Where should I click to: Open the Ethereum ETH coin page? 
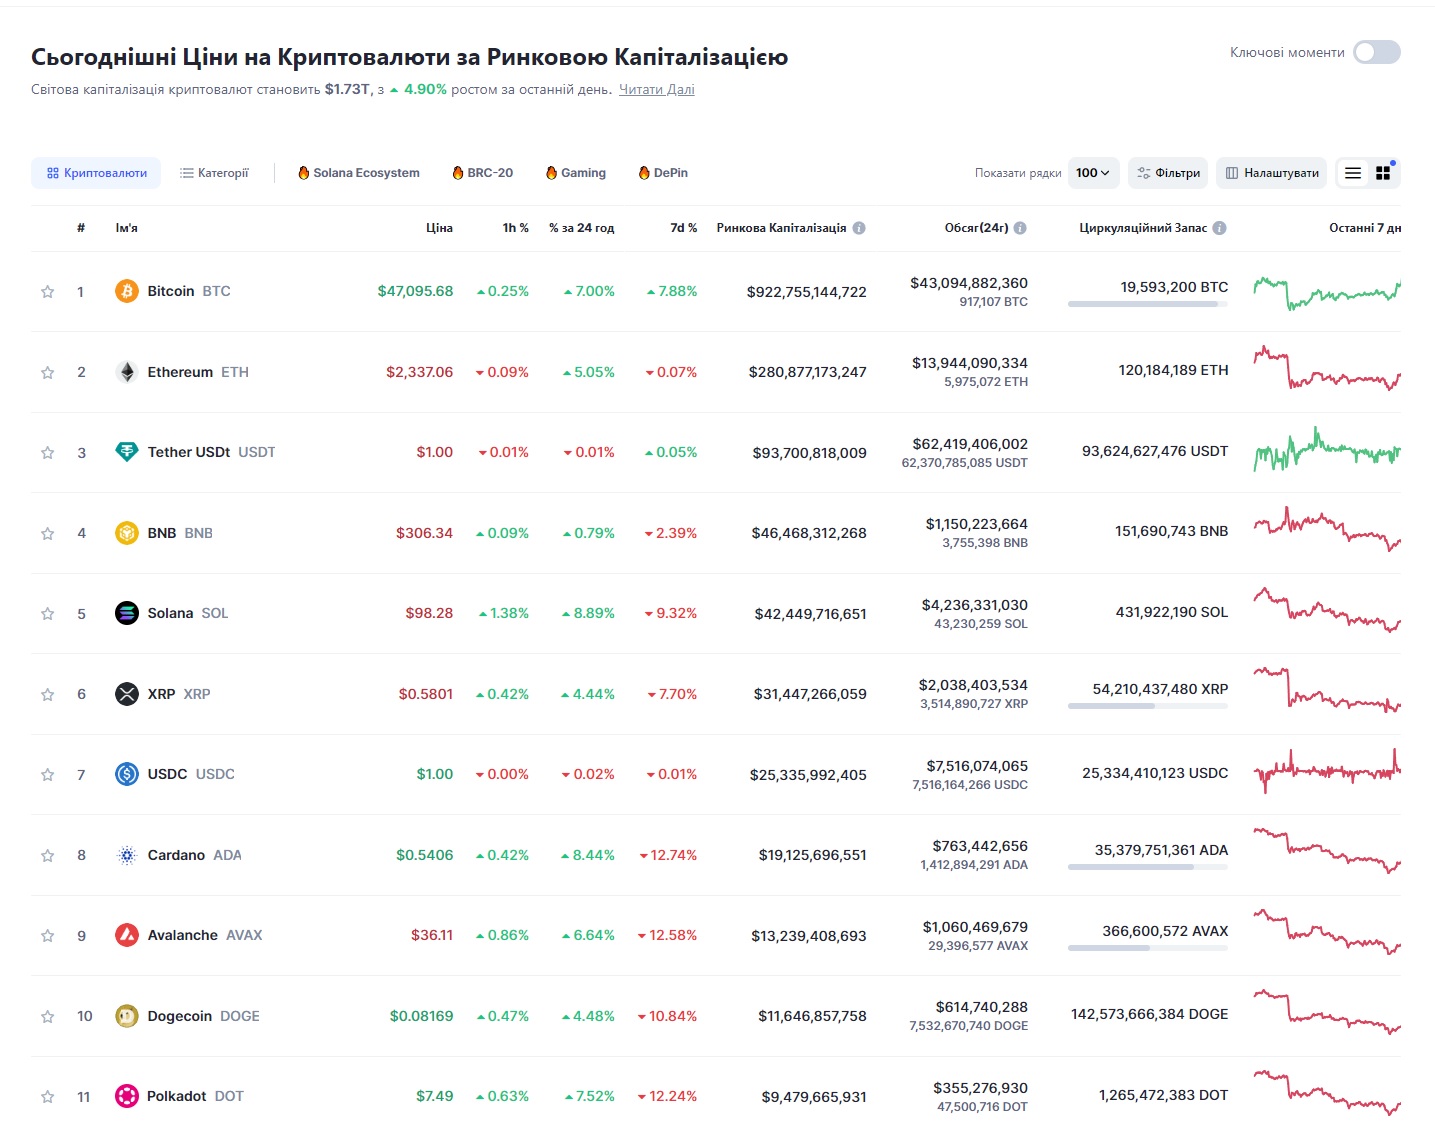click(182, 372)
